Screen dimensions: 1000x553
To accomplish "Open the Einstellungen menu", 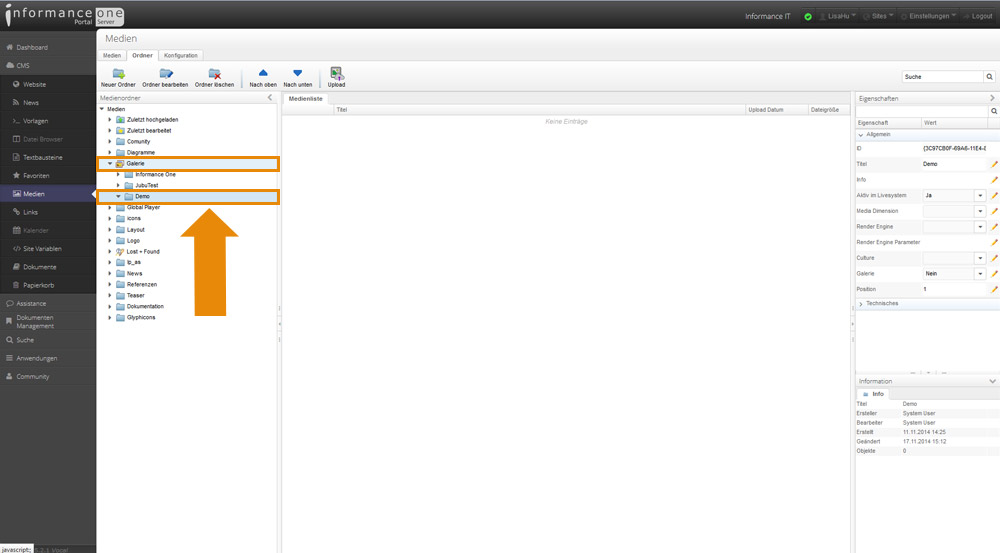I will coord(929,17).
